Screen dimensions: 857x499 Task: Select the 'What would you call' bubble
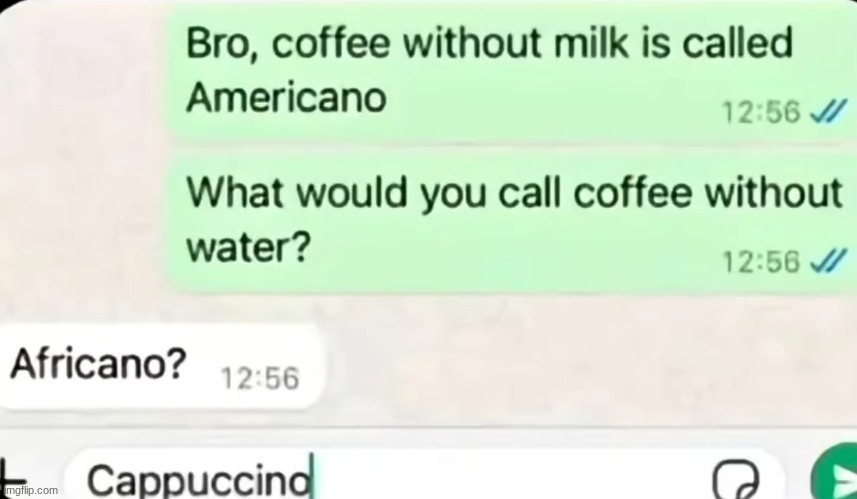coord(510,221)
